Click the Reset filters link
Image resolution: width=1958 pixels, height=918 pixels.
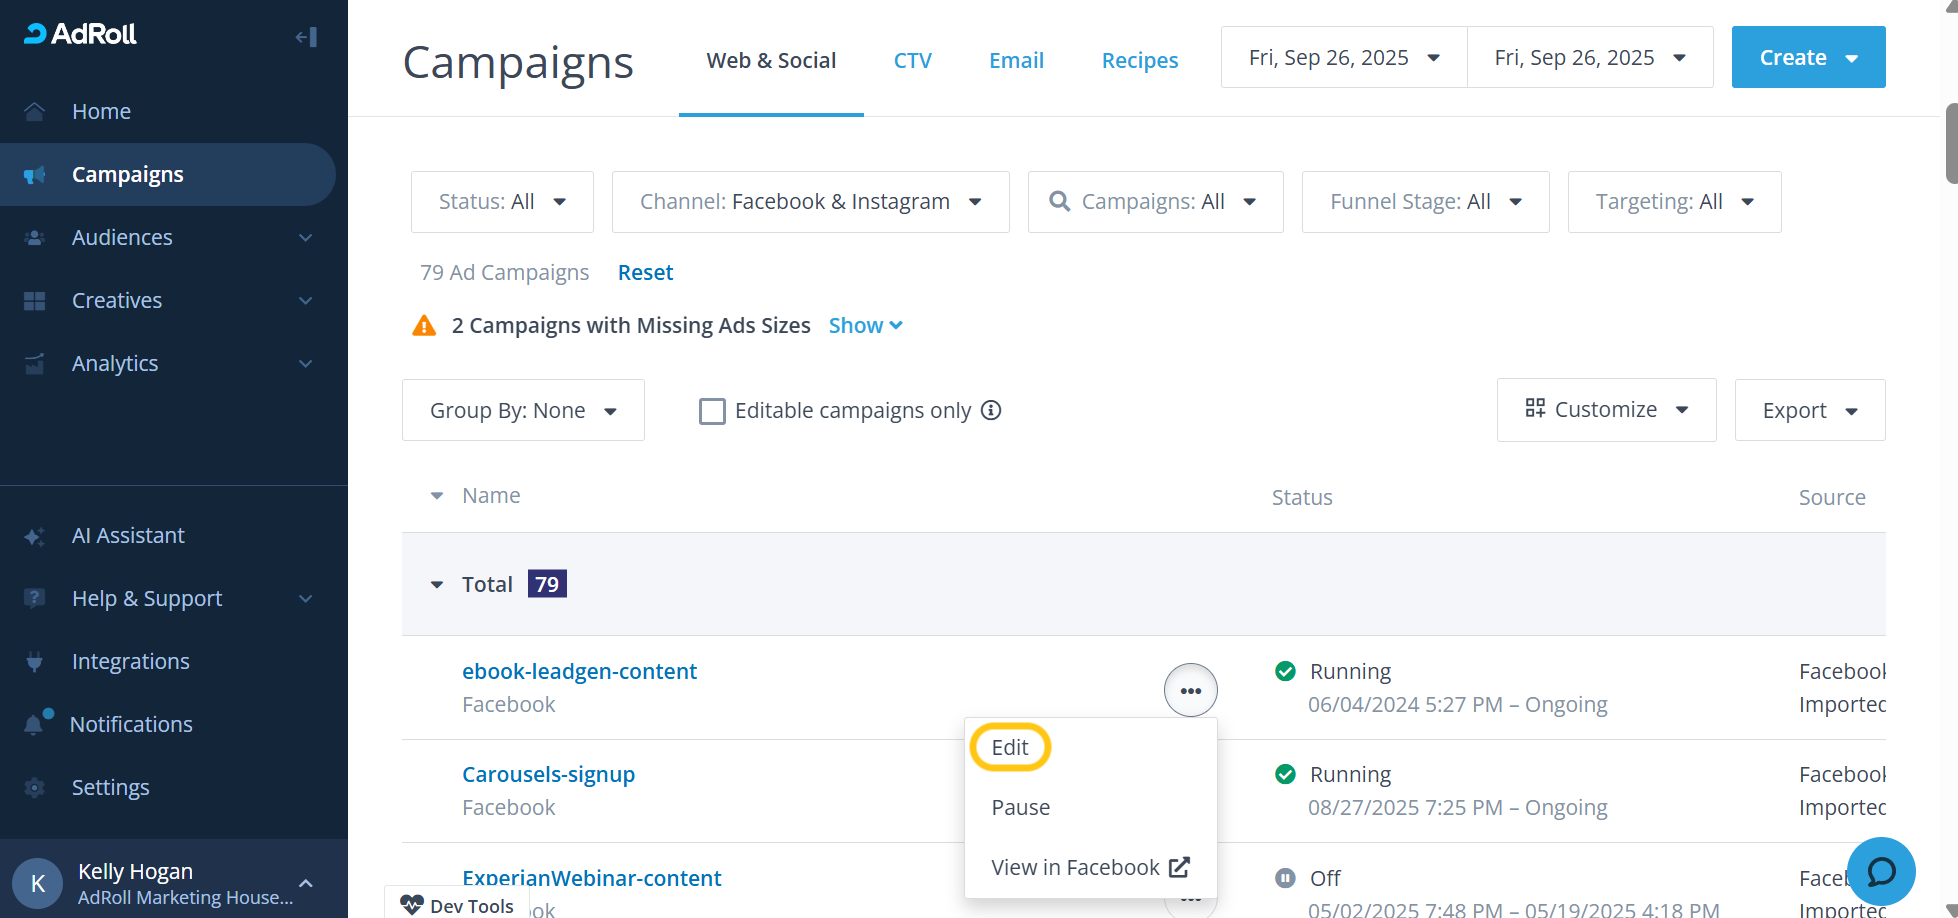645,272
